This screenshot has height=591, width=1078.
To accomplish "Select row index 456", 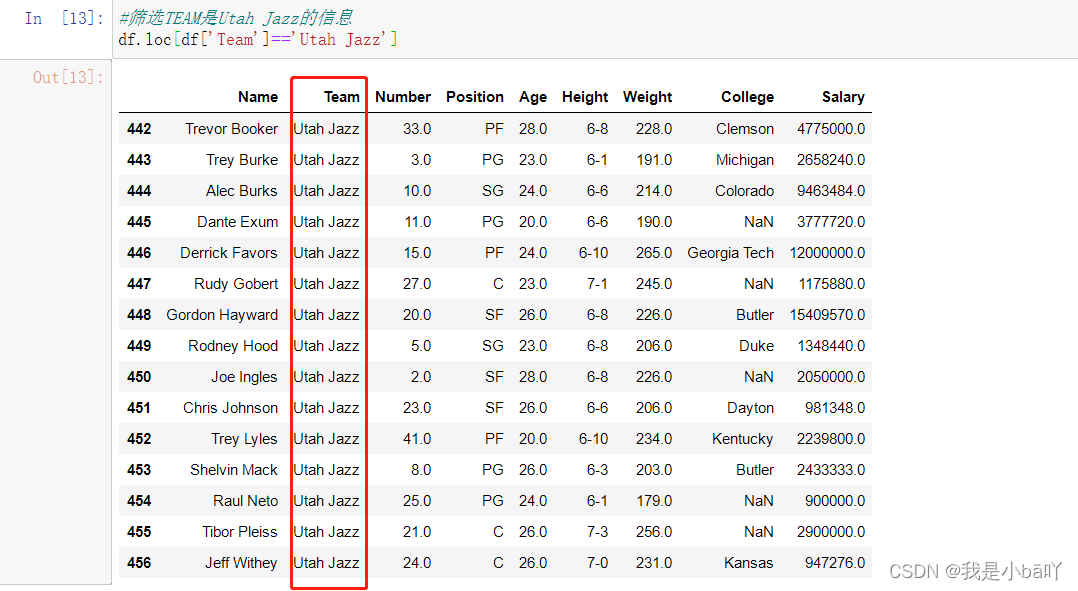I will (139, 562).
